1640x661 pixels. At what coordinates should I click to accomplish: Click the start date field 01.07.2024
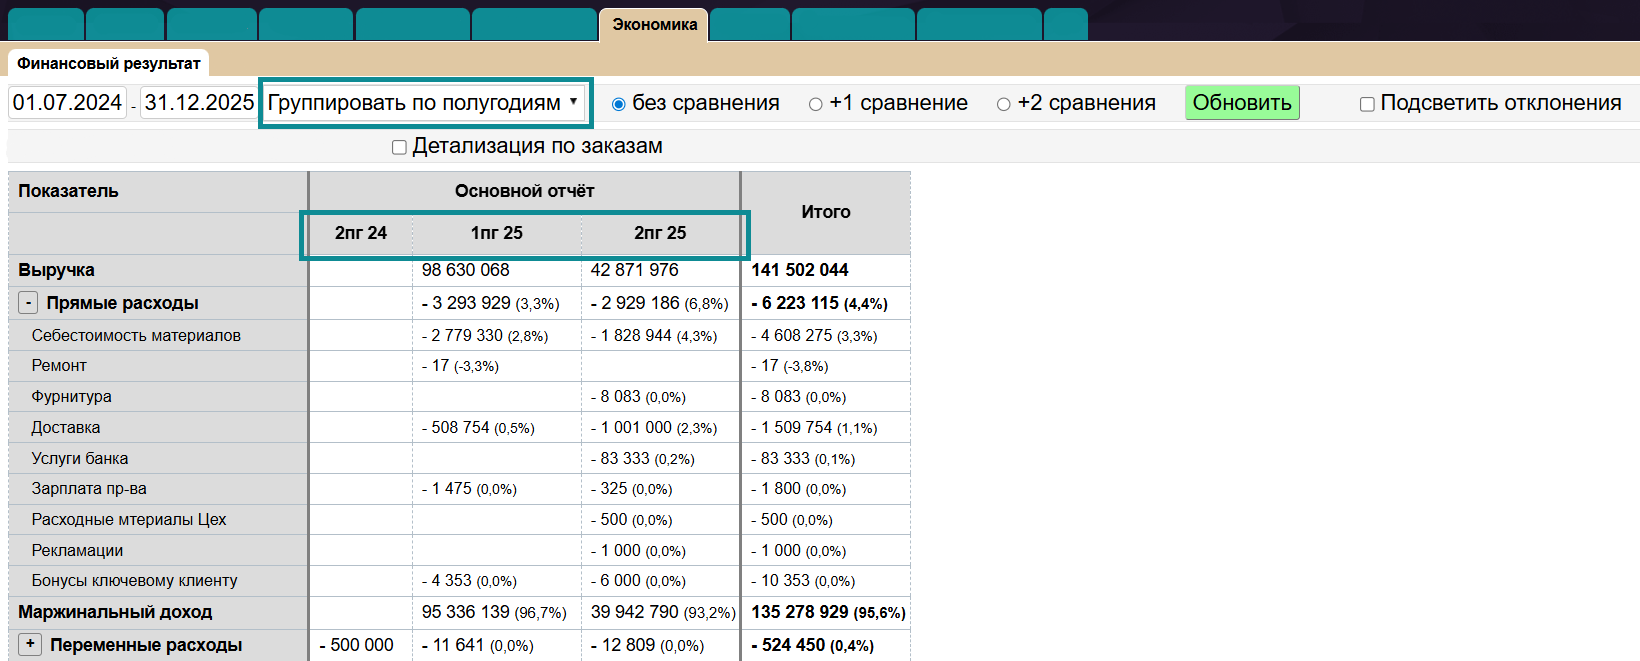[67, 103]
